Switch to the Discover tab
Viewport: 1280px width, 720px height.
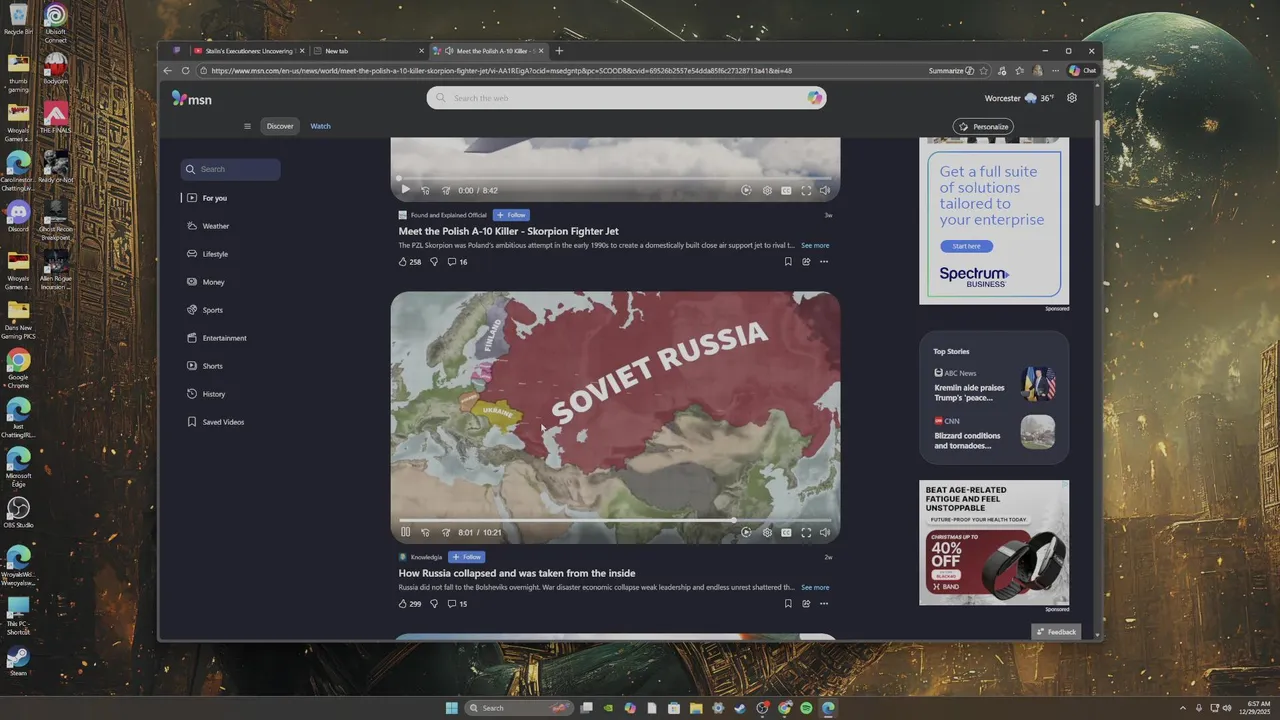(x=280, y=126)
